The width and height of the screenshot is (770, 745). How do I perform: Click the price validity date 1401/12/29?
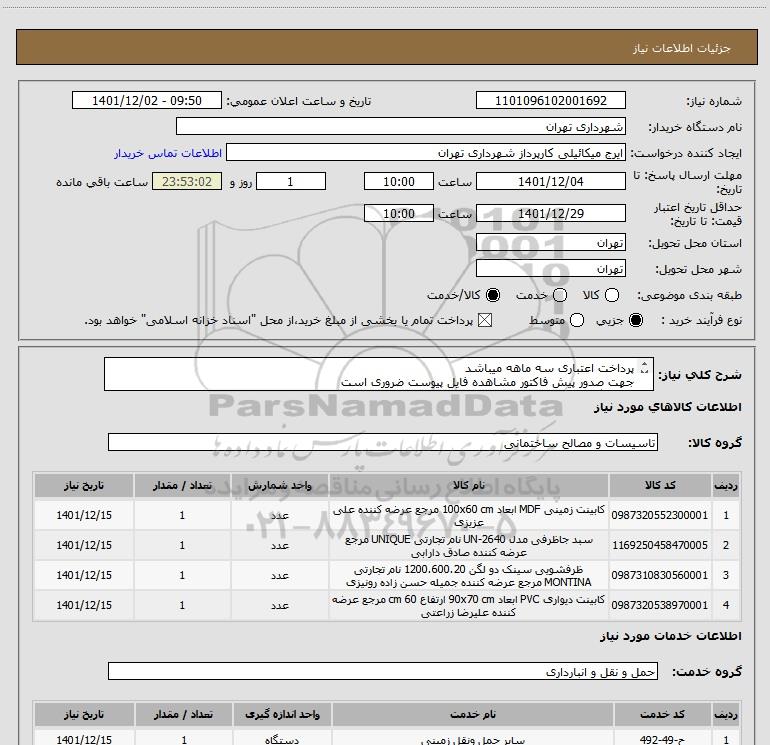tap(550, 213)
